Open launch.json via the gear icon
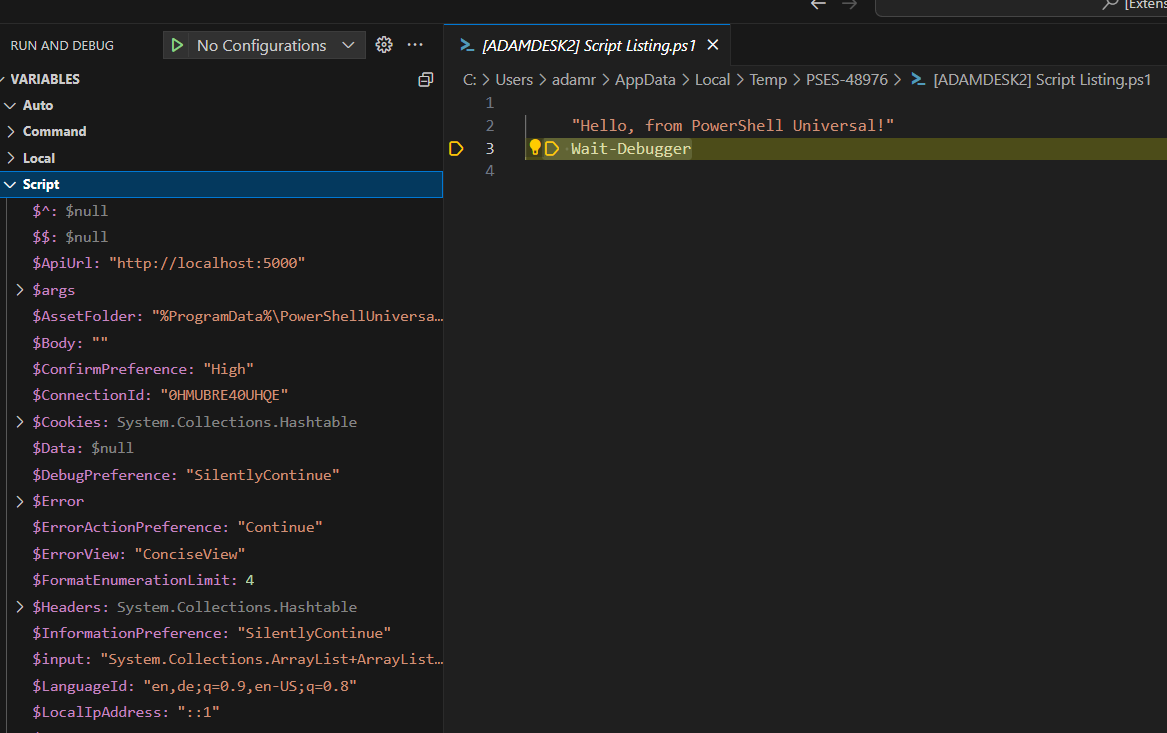 click(384, 45)
